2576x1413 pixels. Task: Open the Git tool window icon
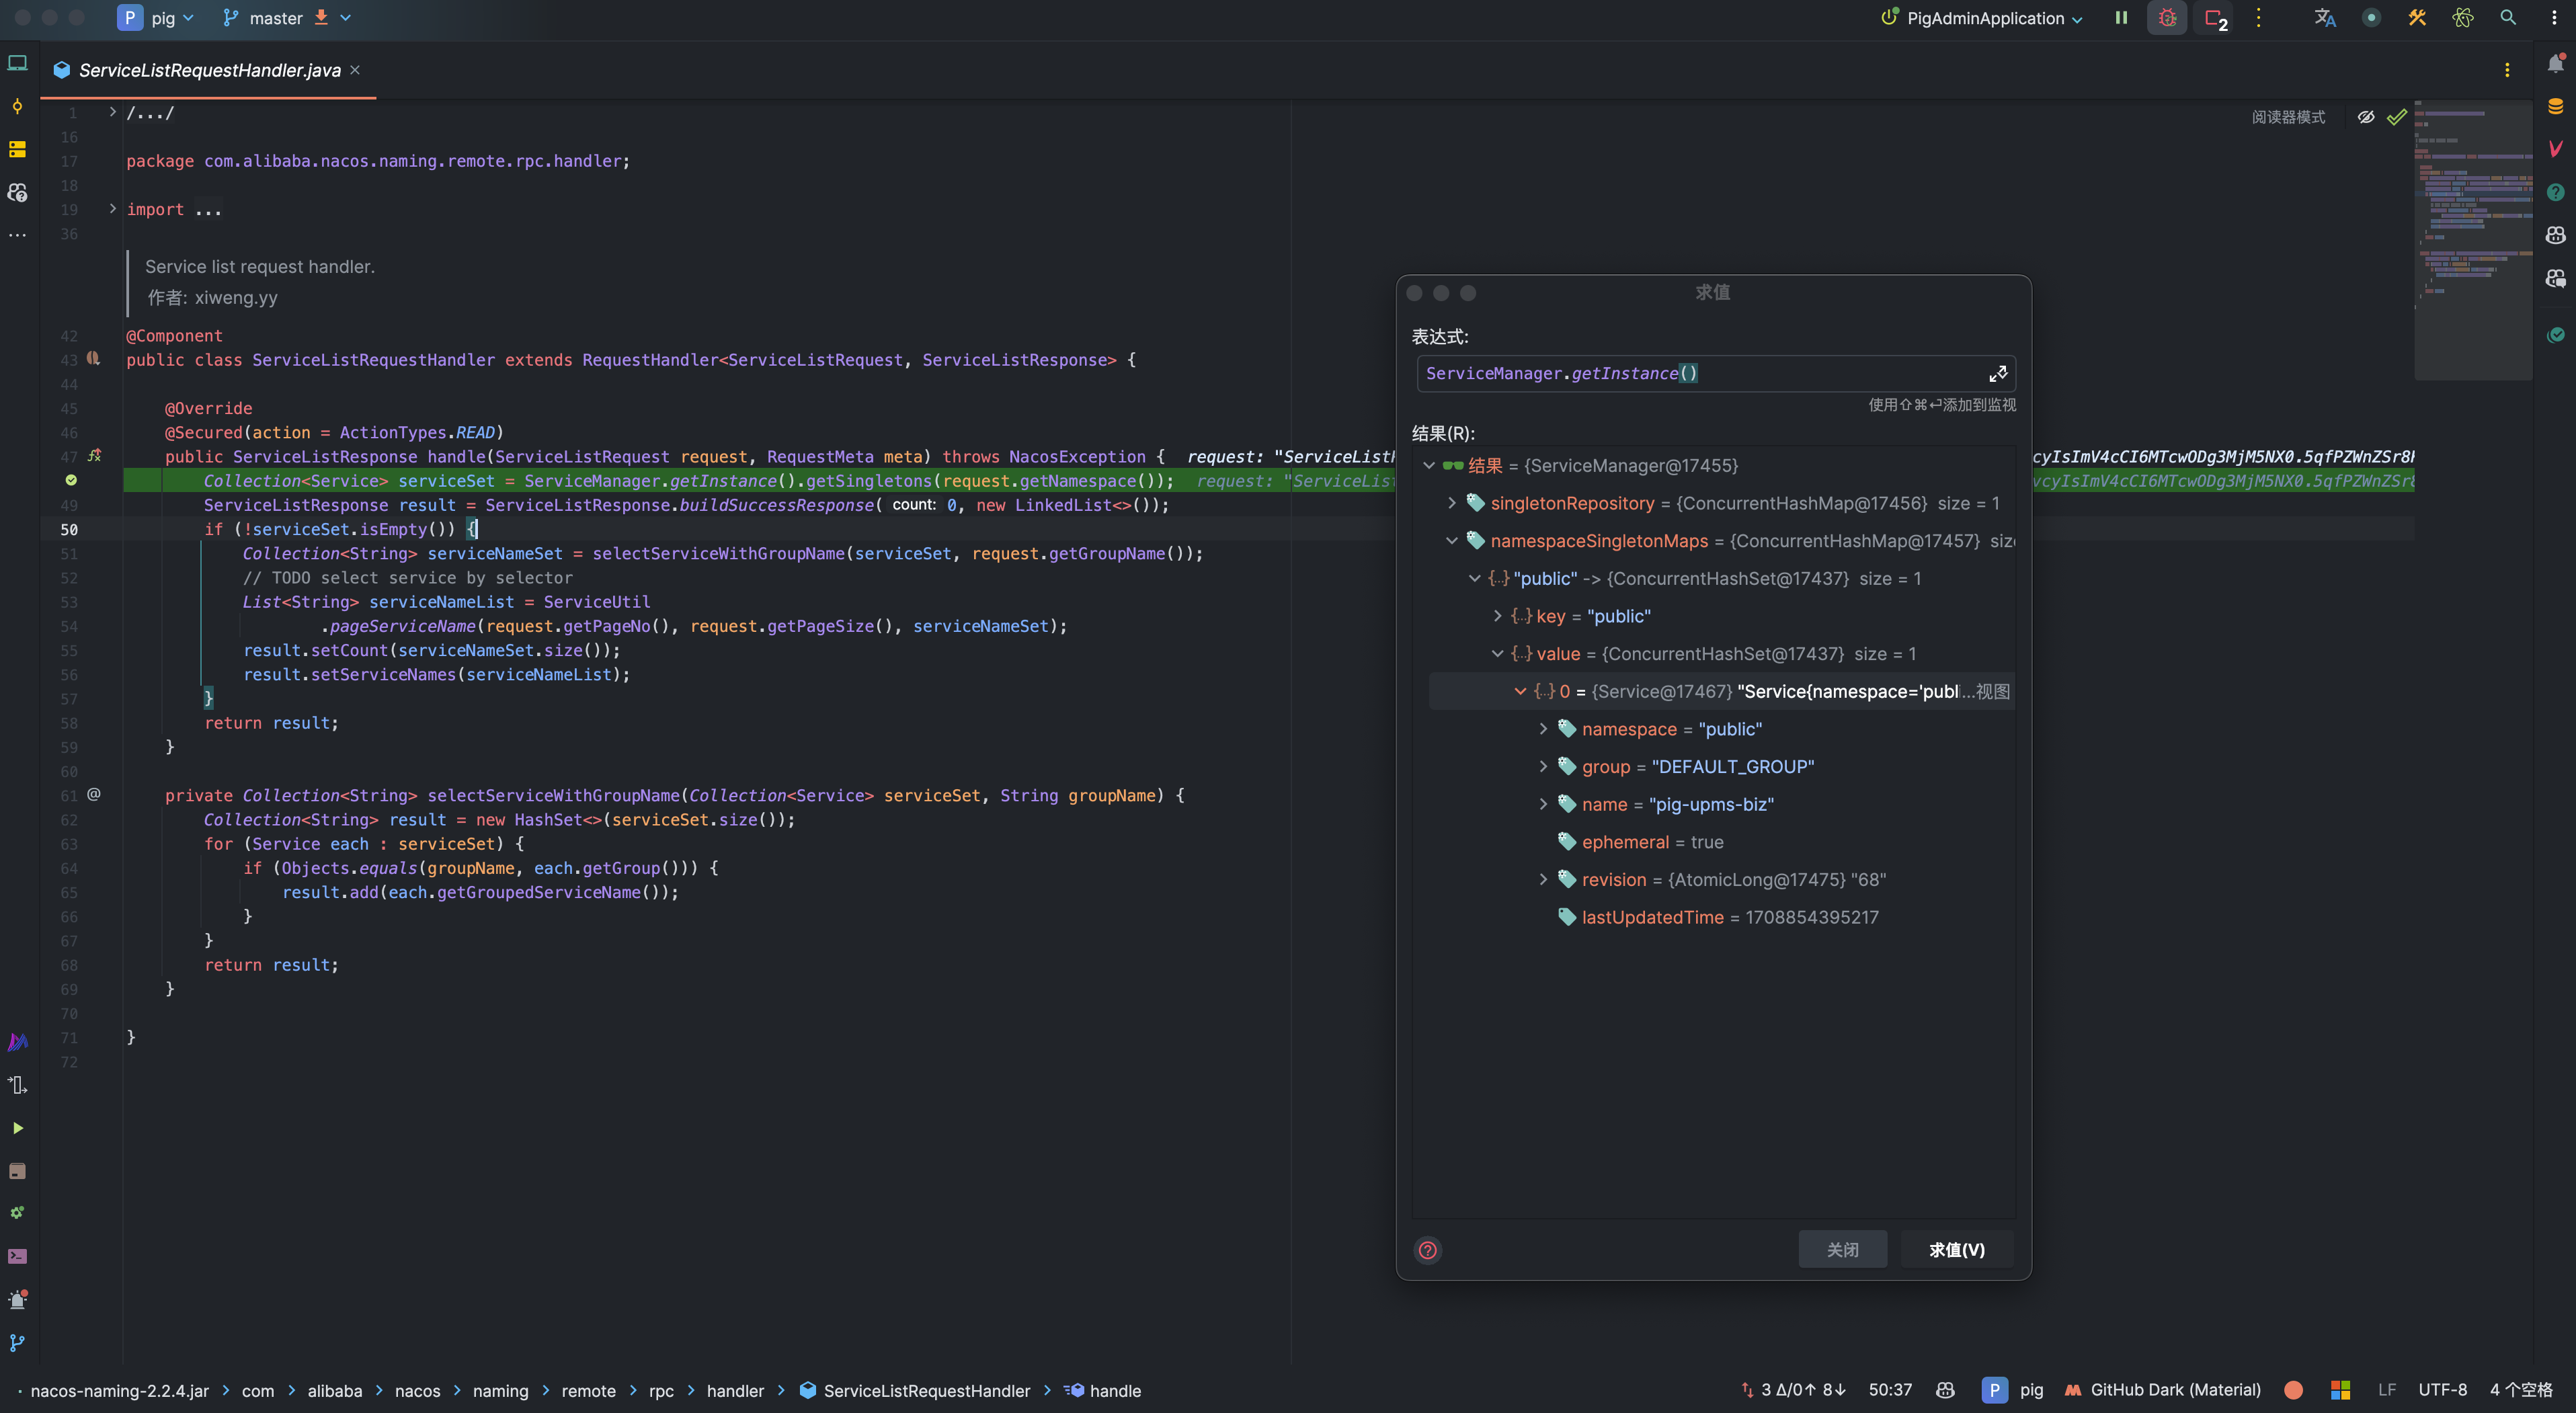(x=17, y=1343)
